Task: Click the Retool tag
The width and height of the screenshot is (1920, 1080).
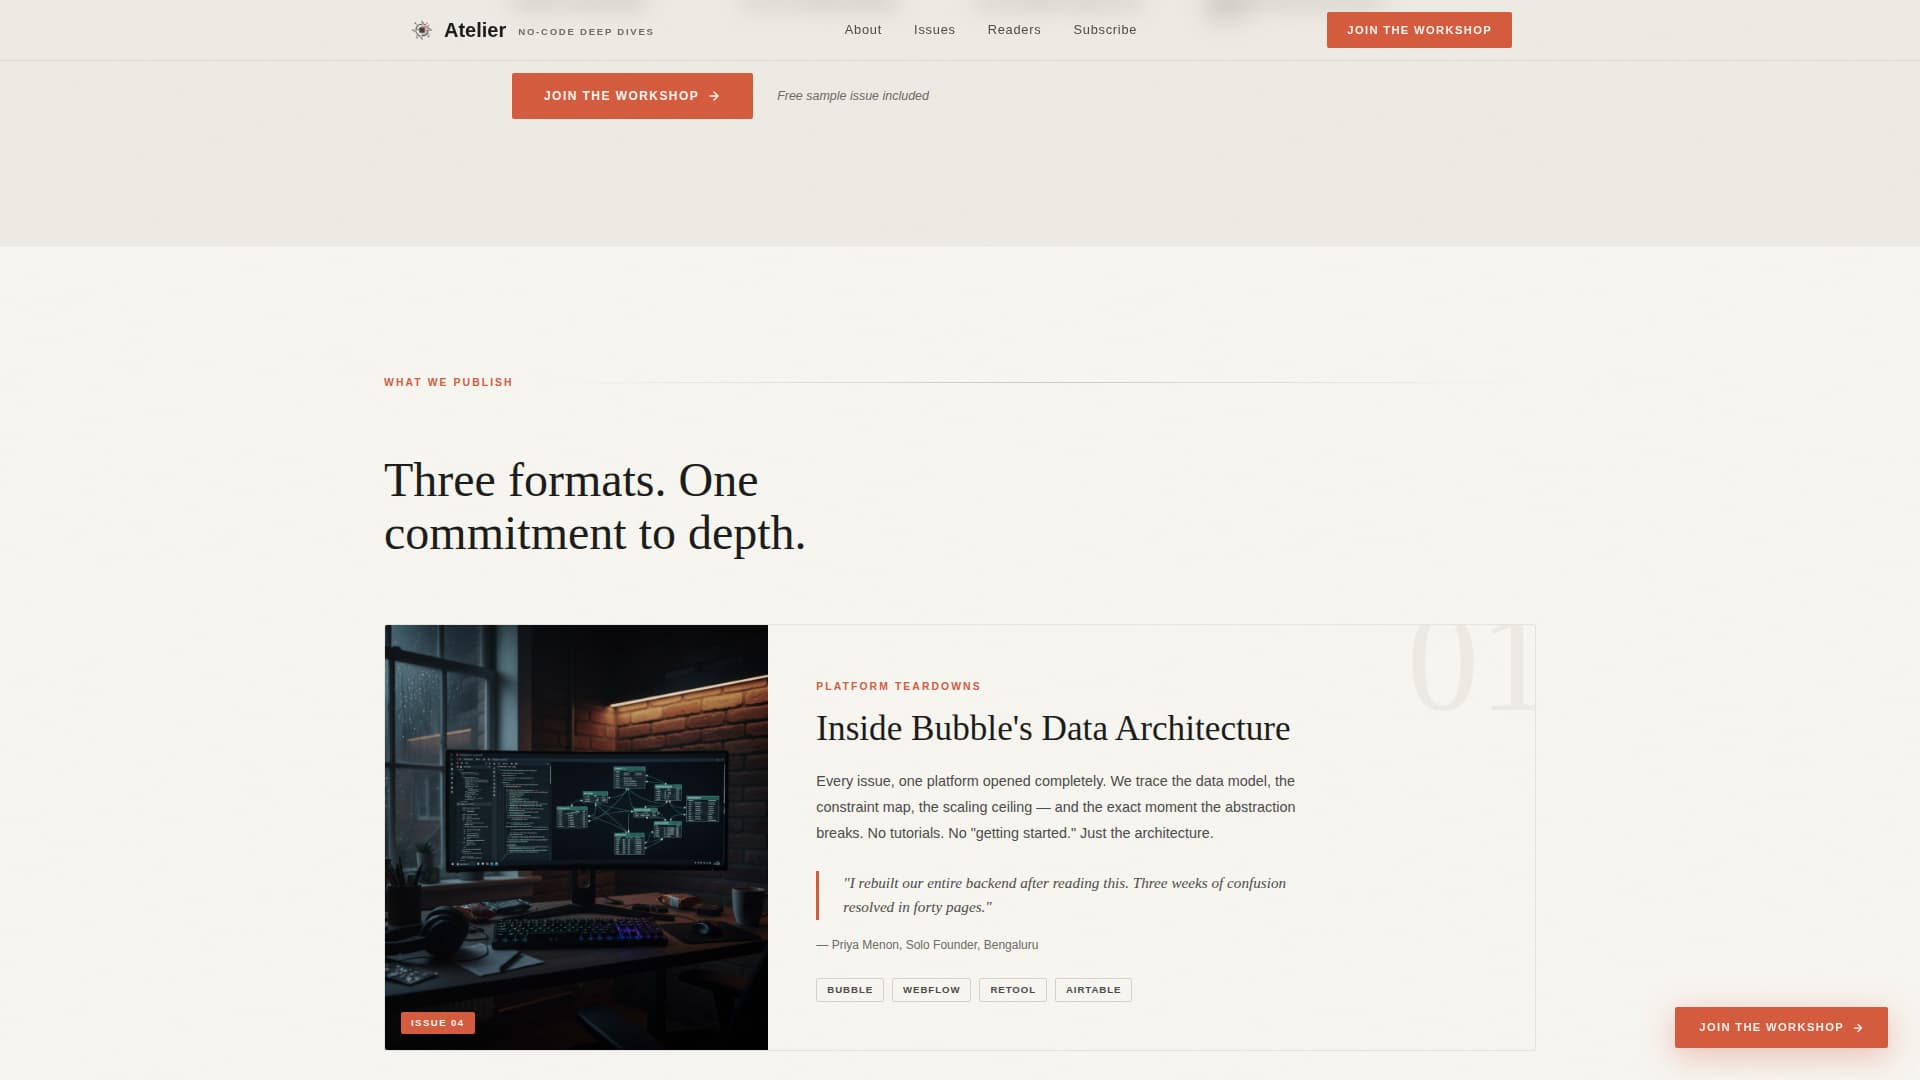Action: [1013, 990]
